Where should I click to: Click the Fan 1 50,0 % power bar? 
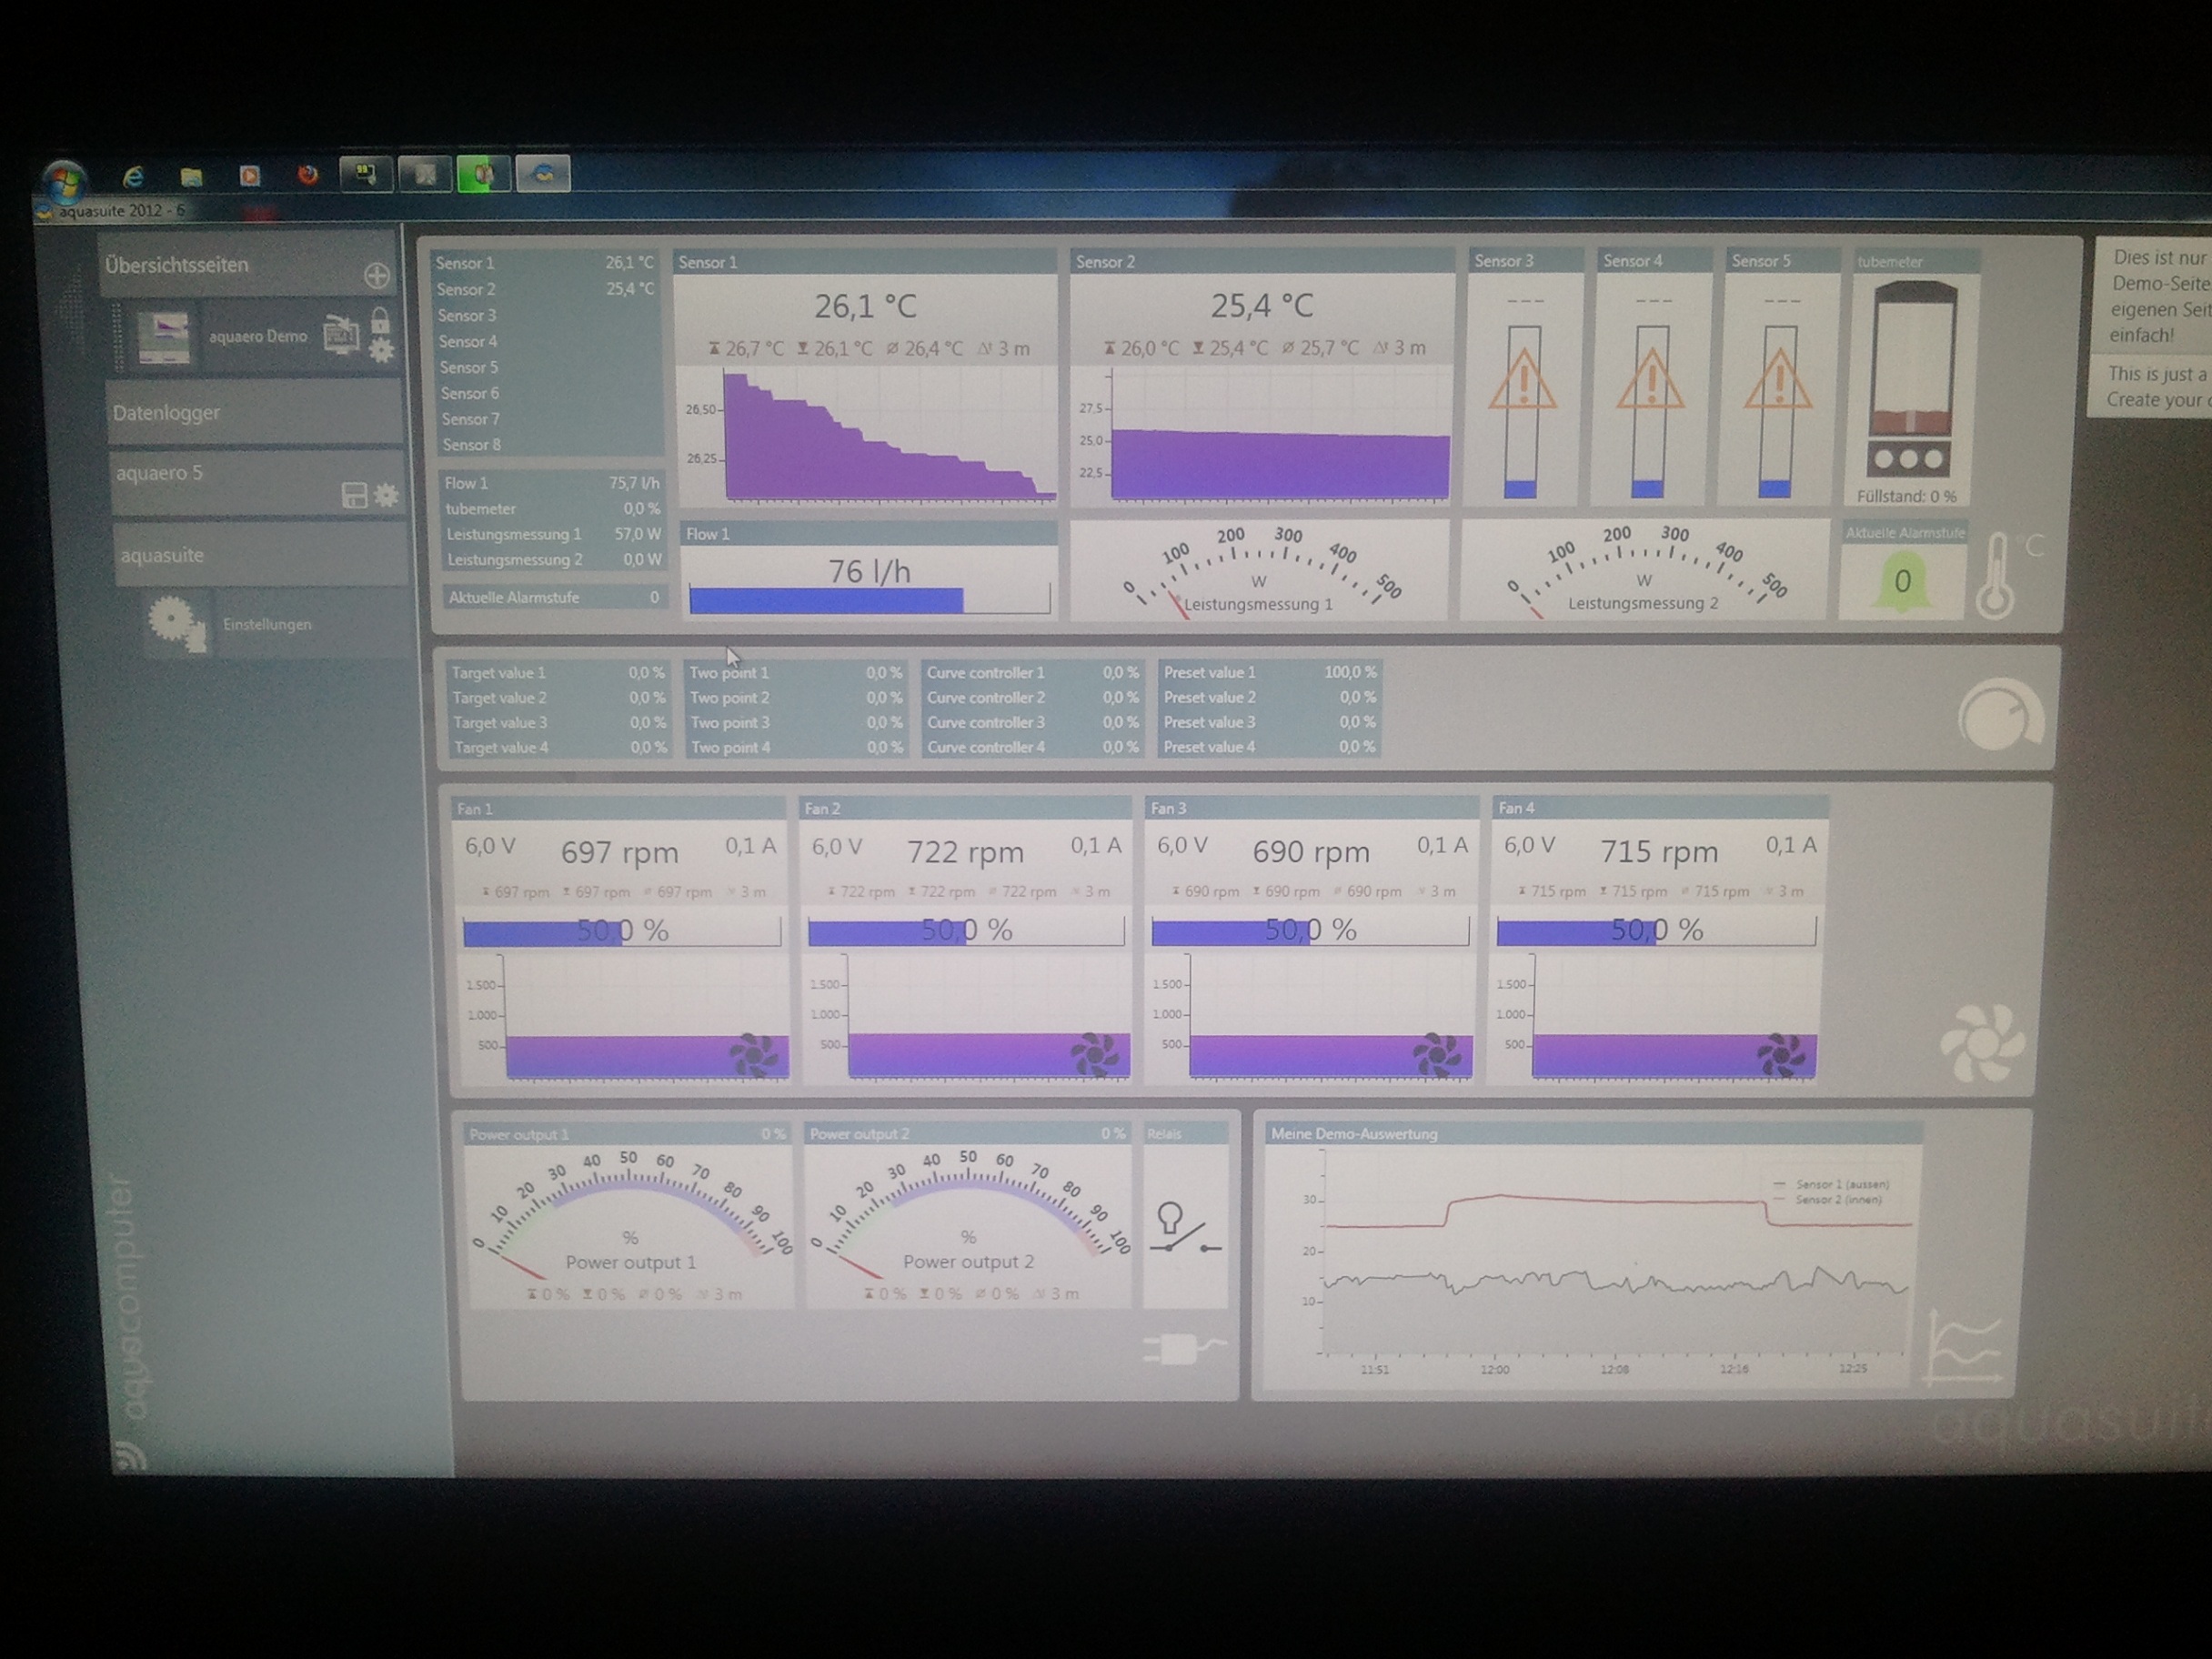tap(621, 931)
